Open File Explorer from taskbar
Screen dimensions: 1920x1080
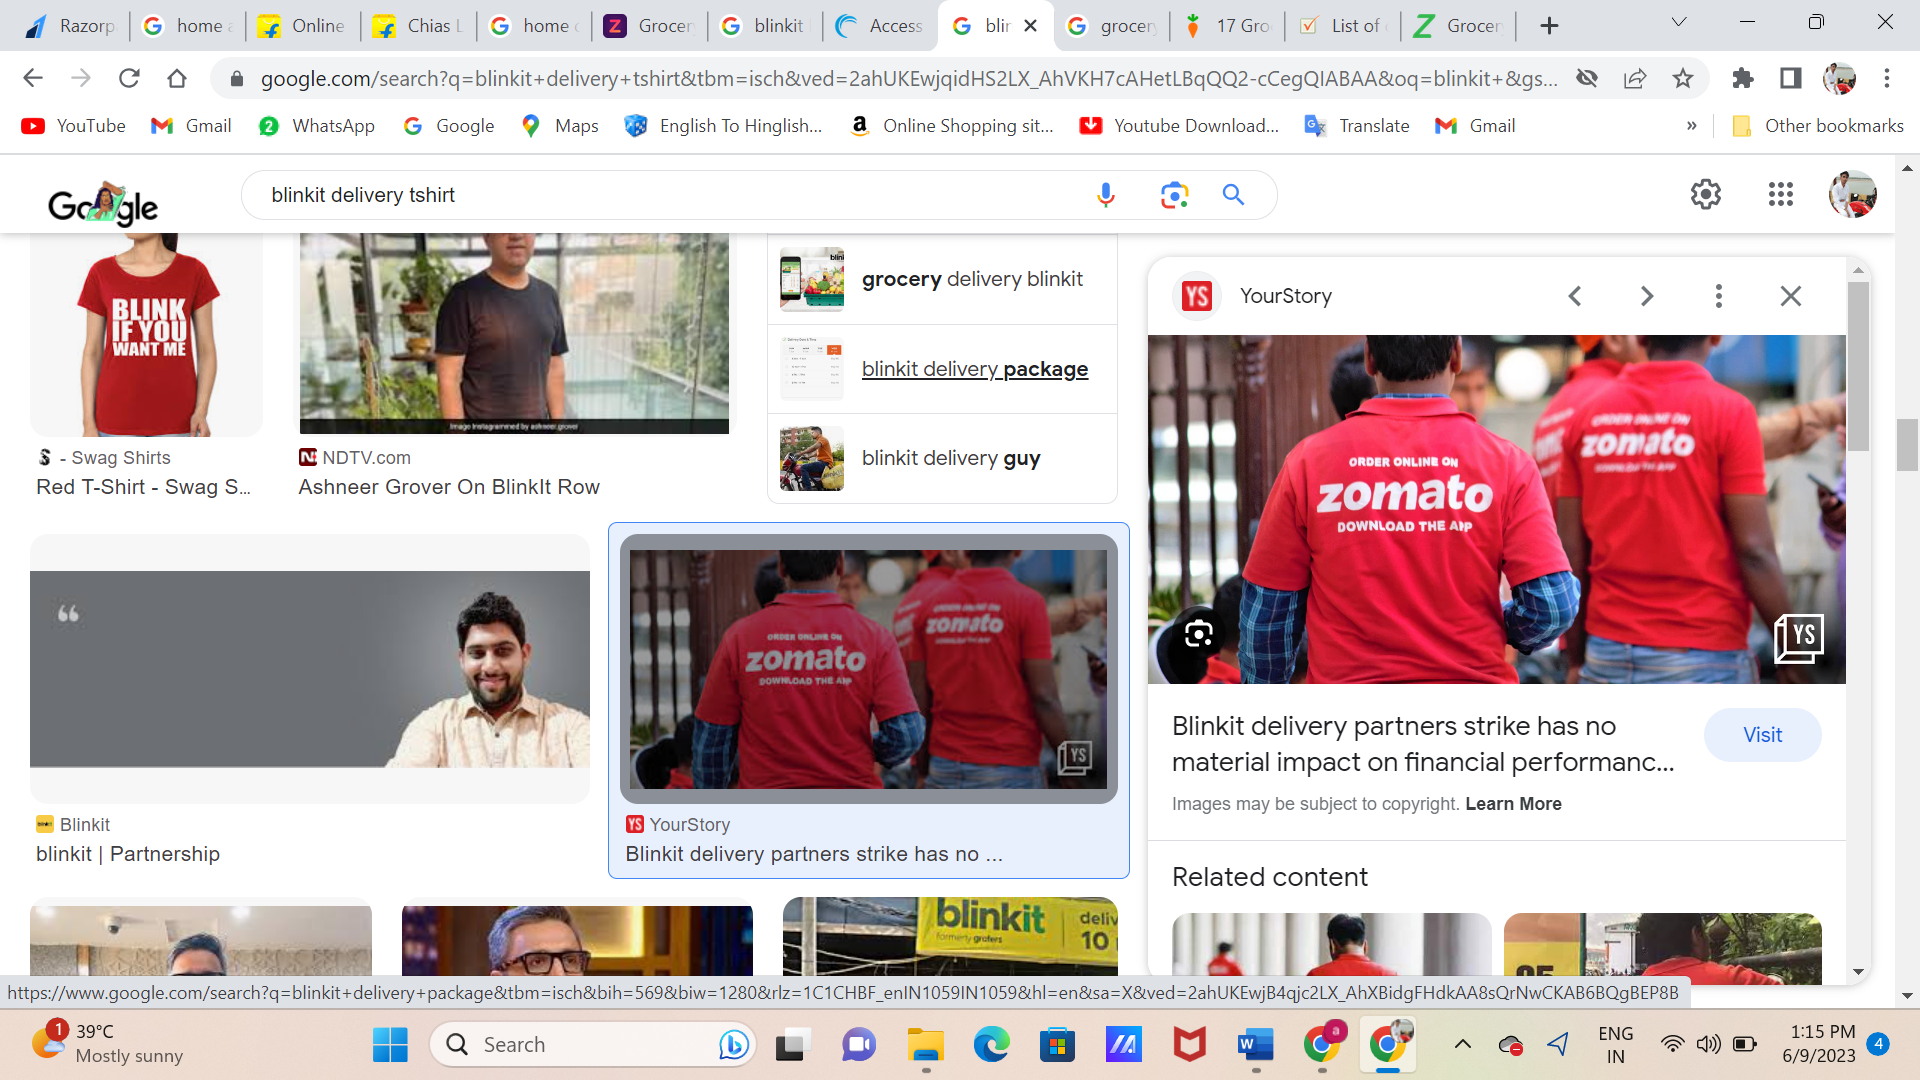(x=925, y=1045)
